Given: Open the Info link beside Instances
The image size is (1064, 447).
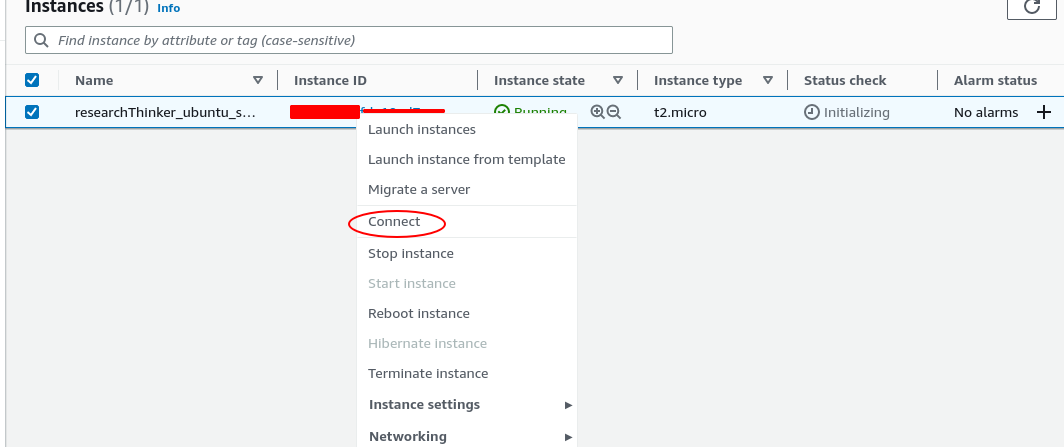Looking at the screenshot, I should (169, 8).
